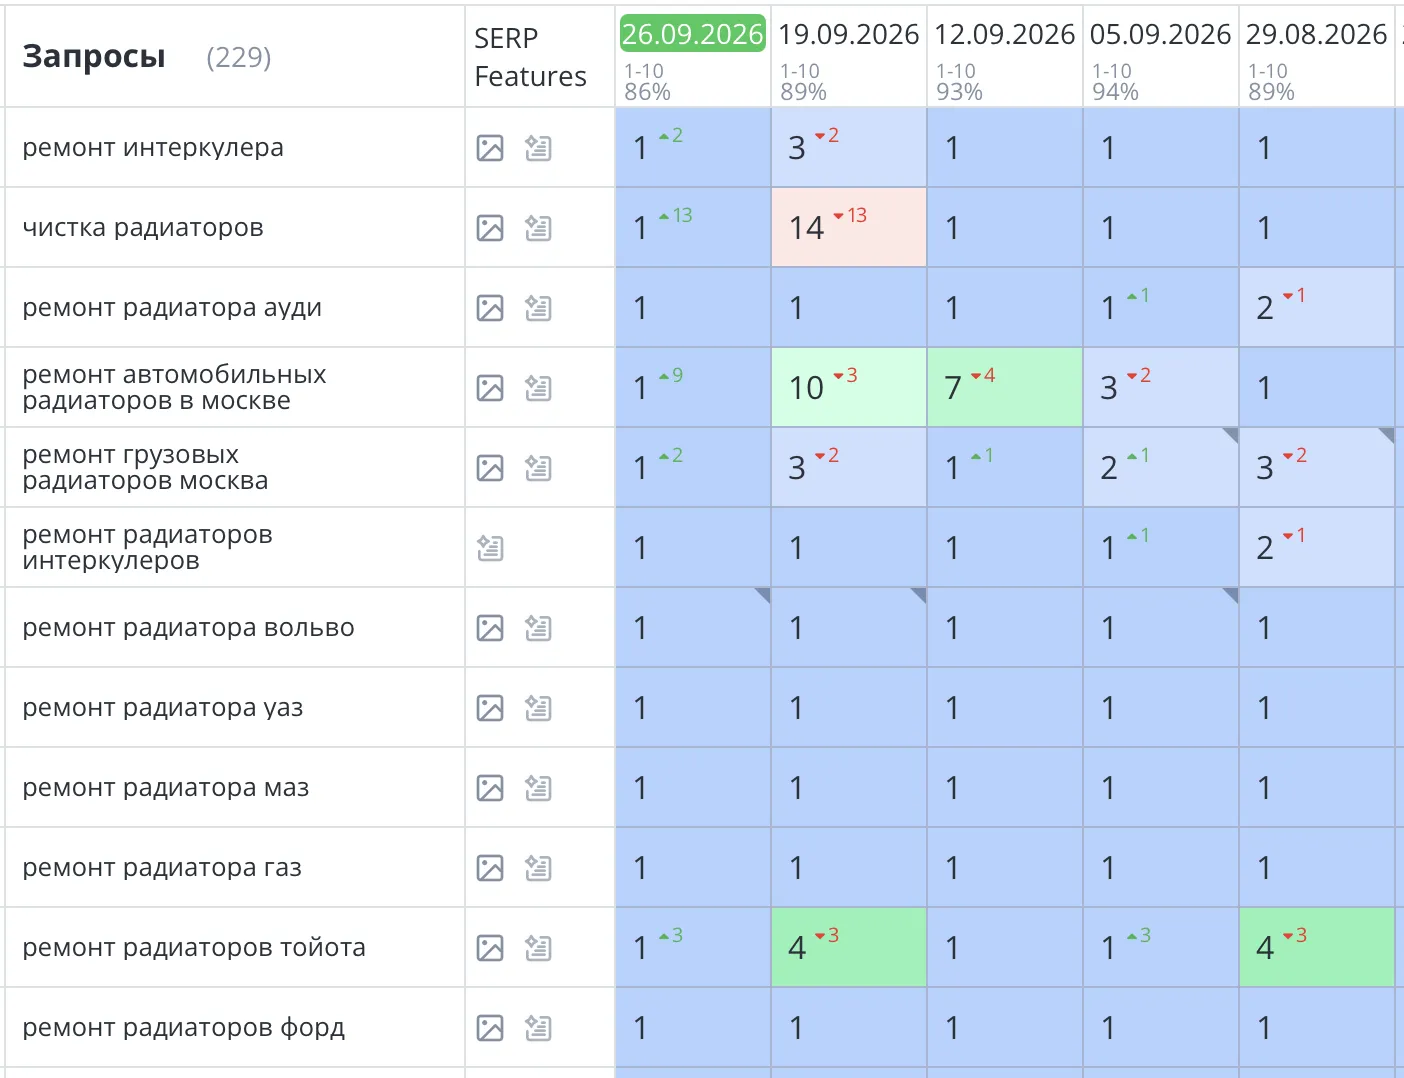
Task: Select snippet icon for ремонт радиатора газ
Action: coord(538,868)
